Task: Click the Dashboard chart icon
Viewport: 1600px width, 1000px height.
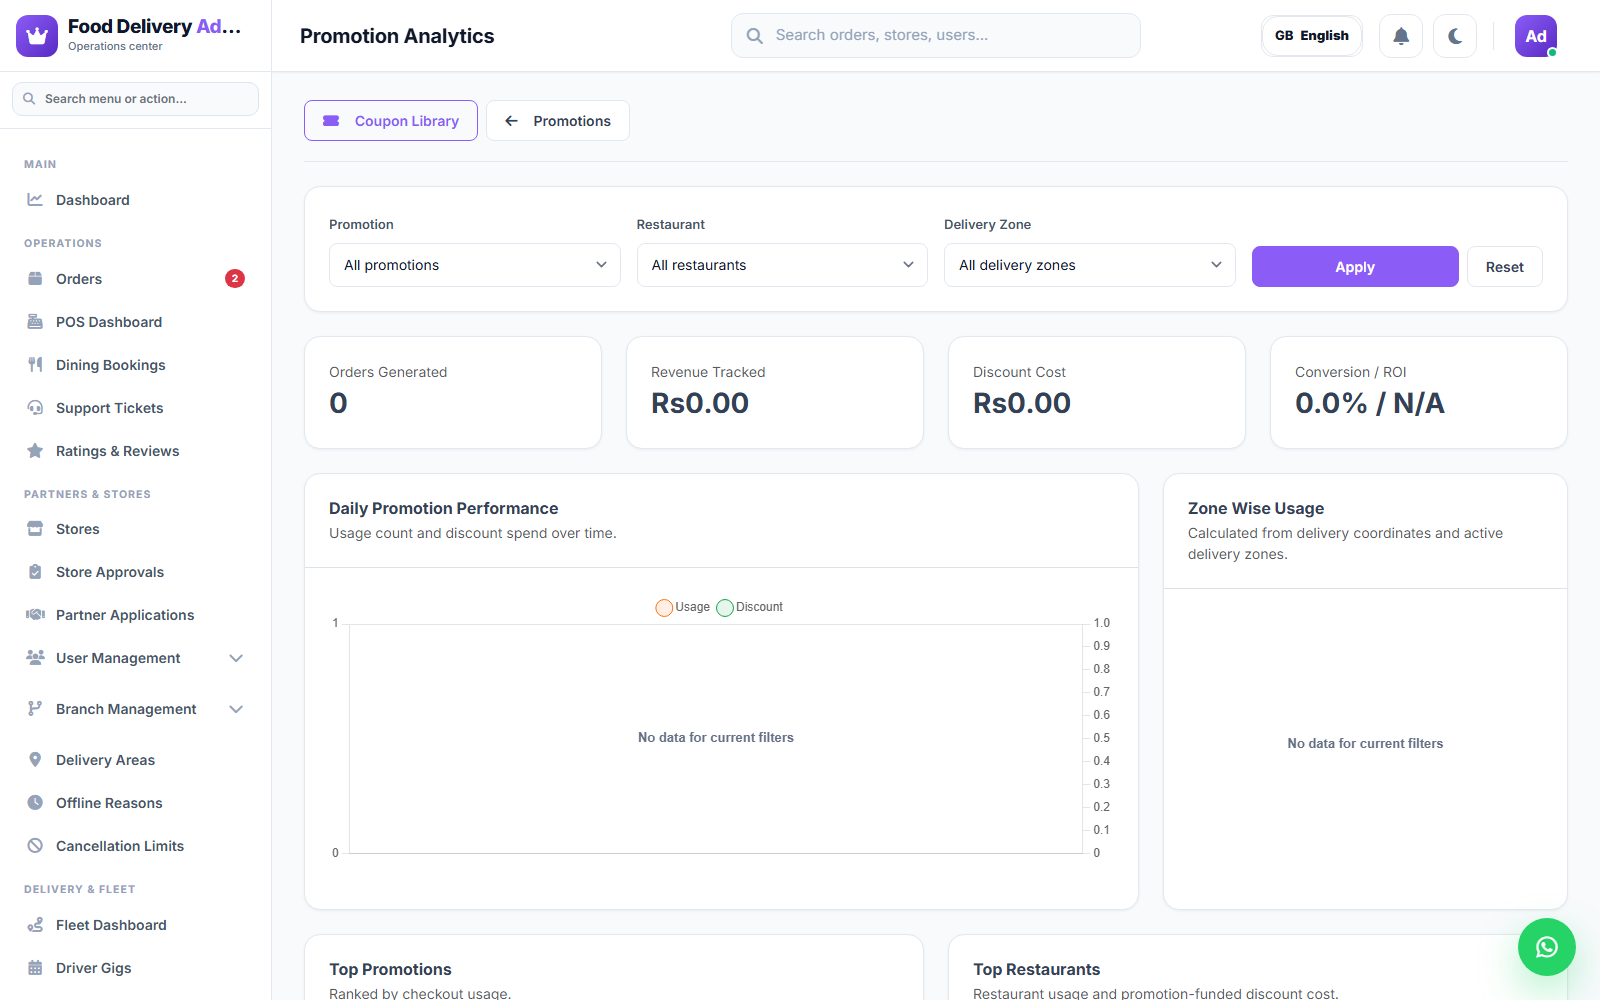Action: [35, 200]
